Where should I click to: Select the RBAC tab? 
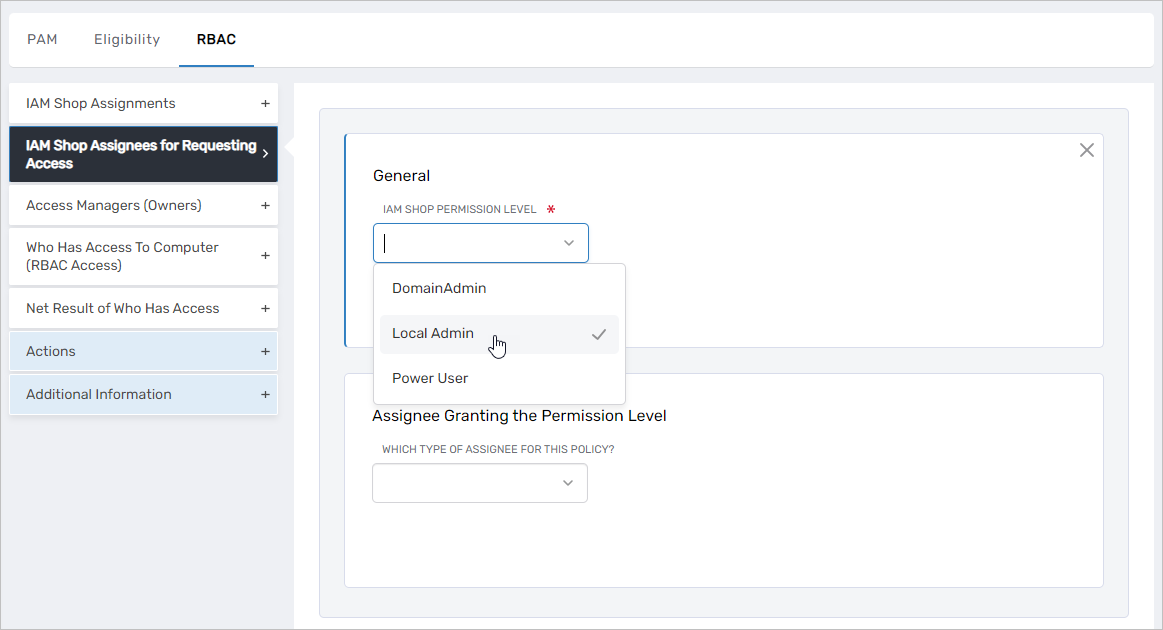click(216, 40)
